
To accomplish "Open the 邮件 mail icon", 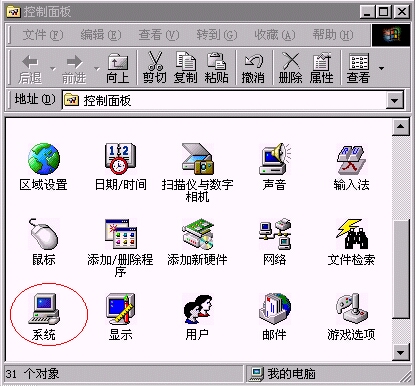I will [274, 309].
